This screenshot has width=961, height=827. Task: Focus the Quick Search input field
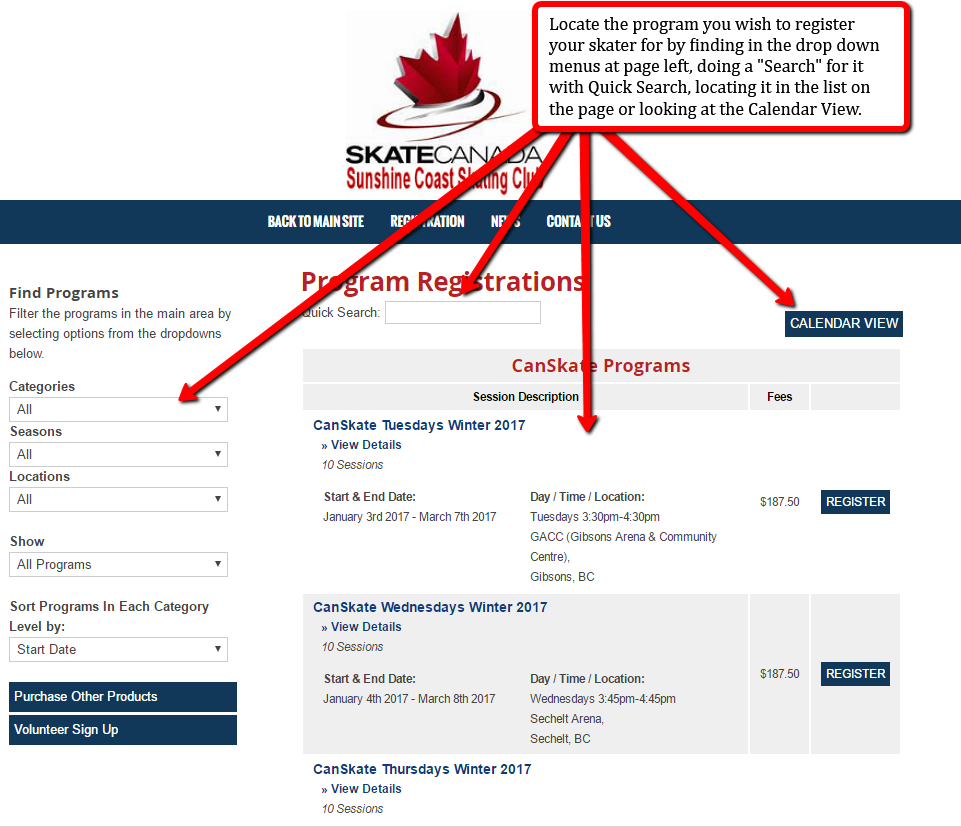[463, 313]
